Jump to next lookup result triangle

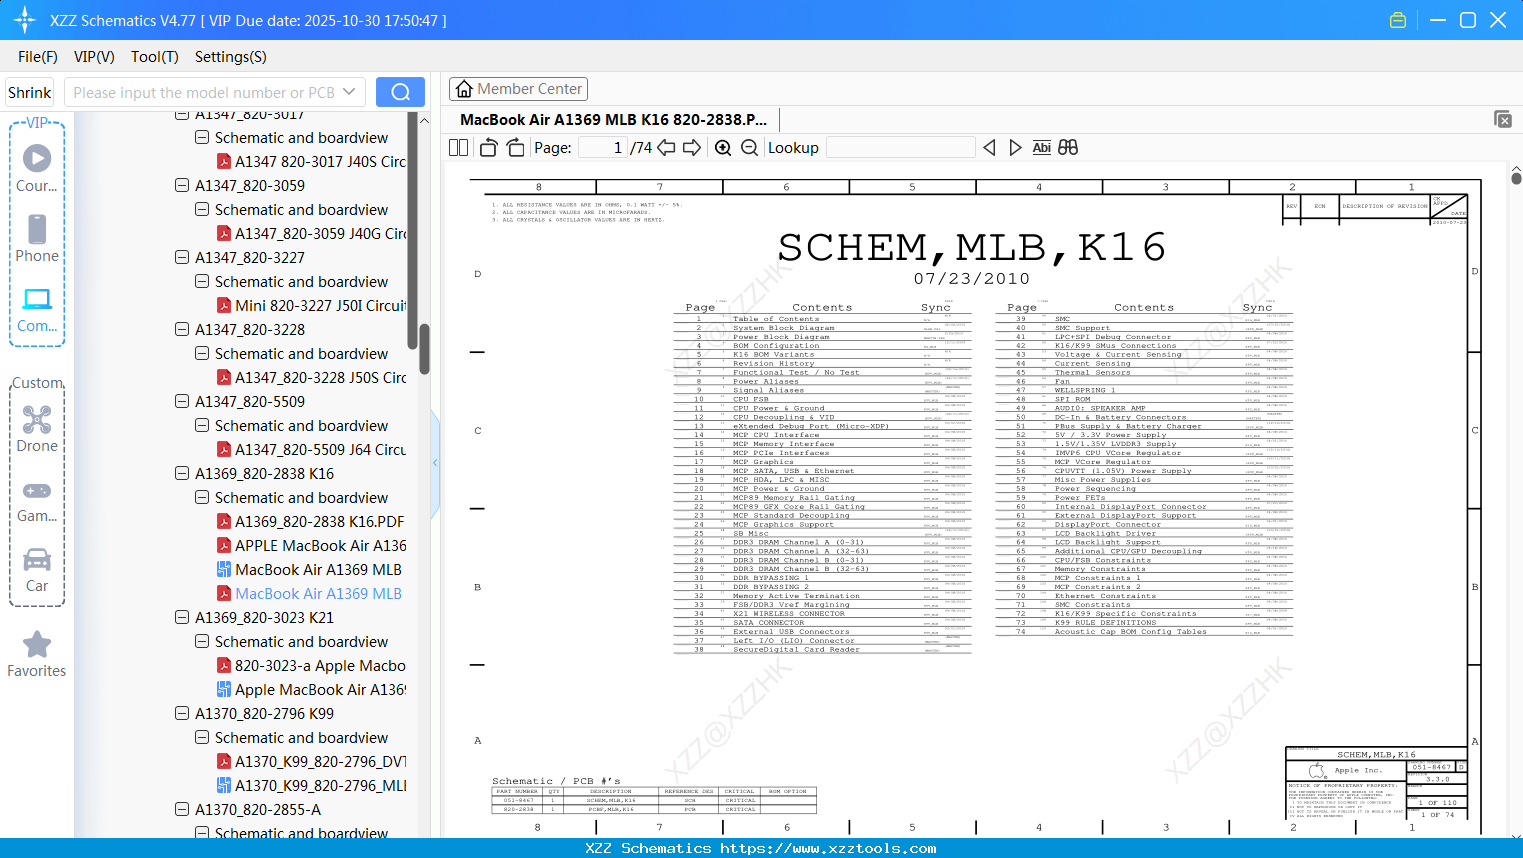click(1015, 148)
